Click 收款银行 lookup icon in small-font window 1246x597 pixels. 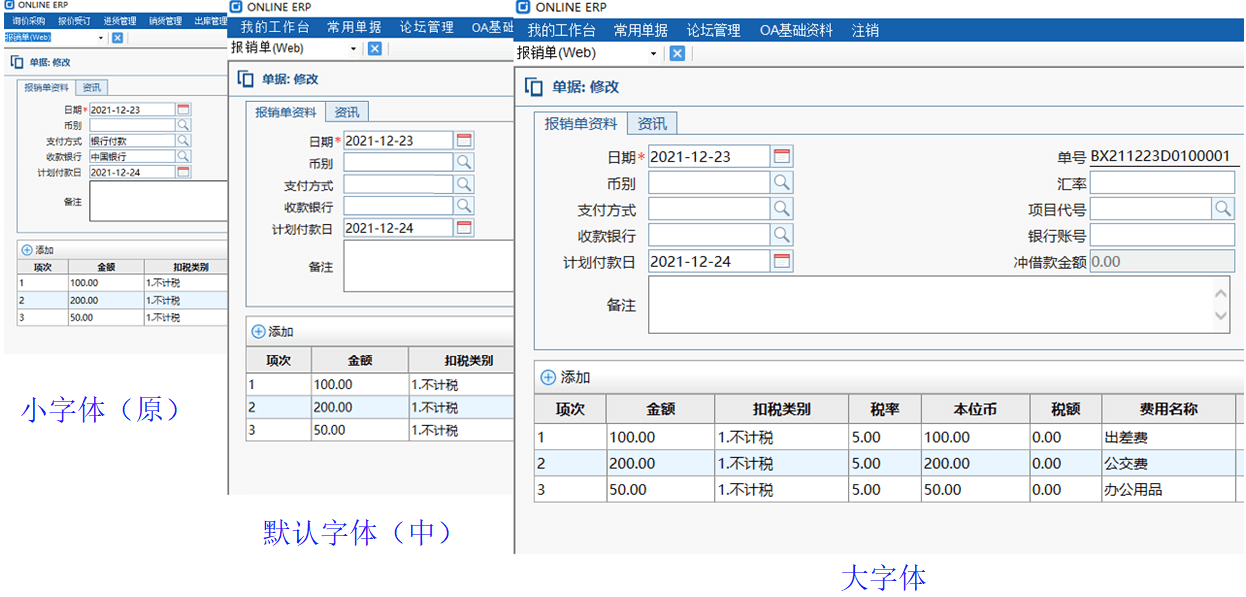coord(183,156)
